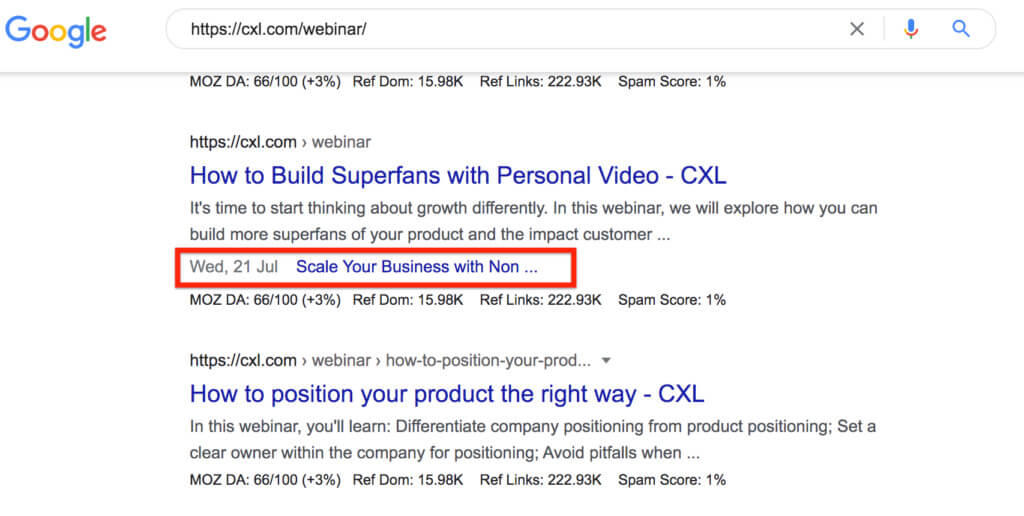Click Spam Score: 1% under positioning result
Image resolution: width=1024 pixels, height=516 pixels.
[x=672, y=480]
